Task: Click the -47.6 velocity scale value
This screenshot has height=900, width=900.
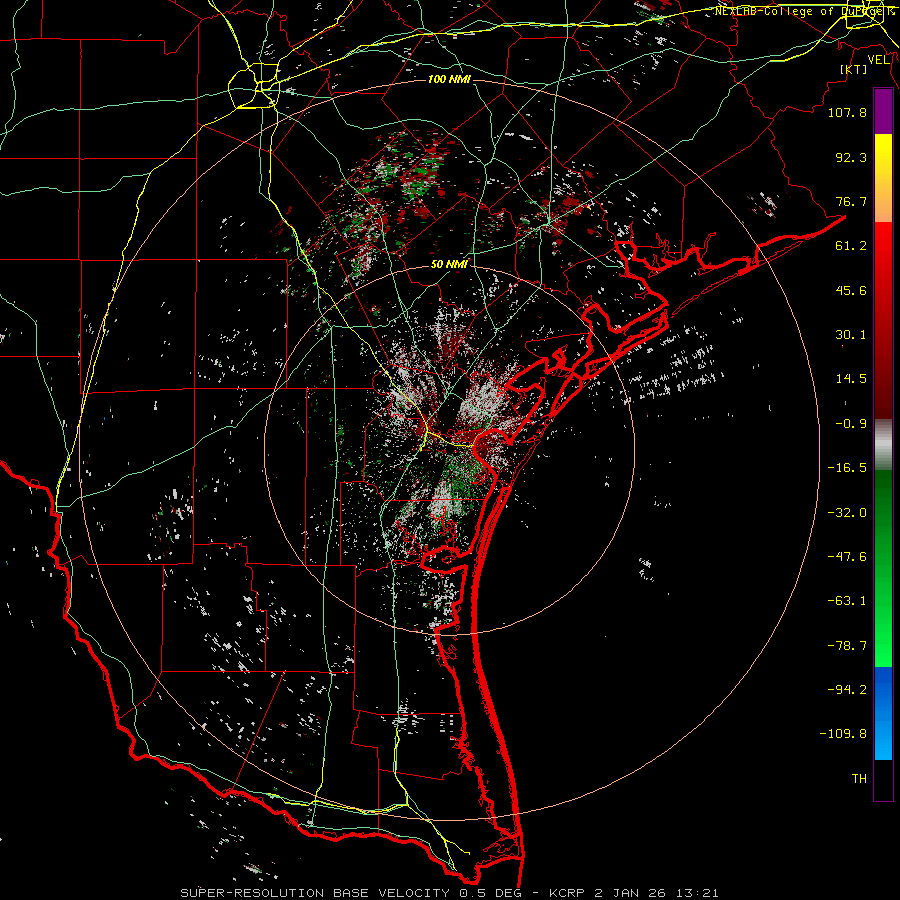Action: pos(847,557)
